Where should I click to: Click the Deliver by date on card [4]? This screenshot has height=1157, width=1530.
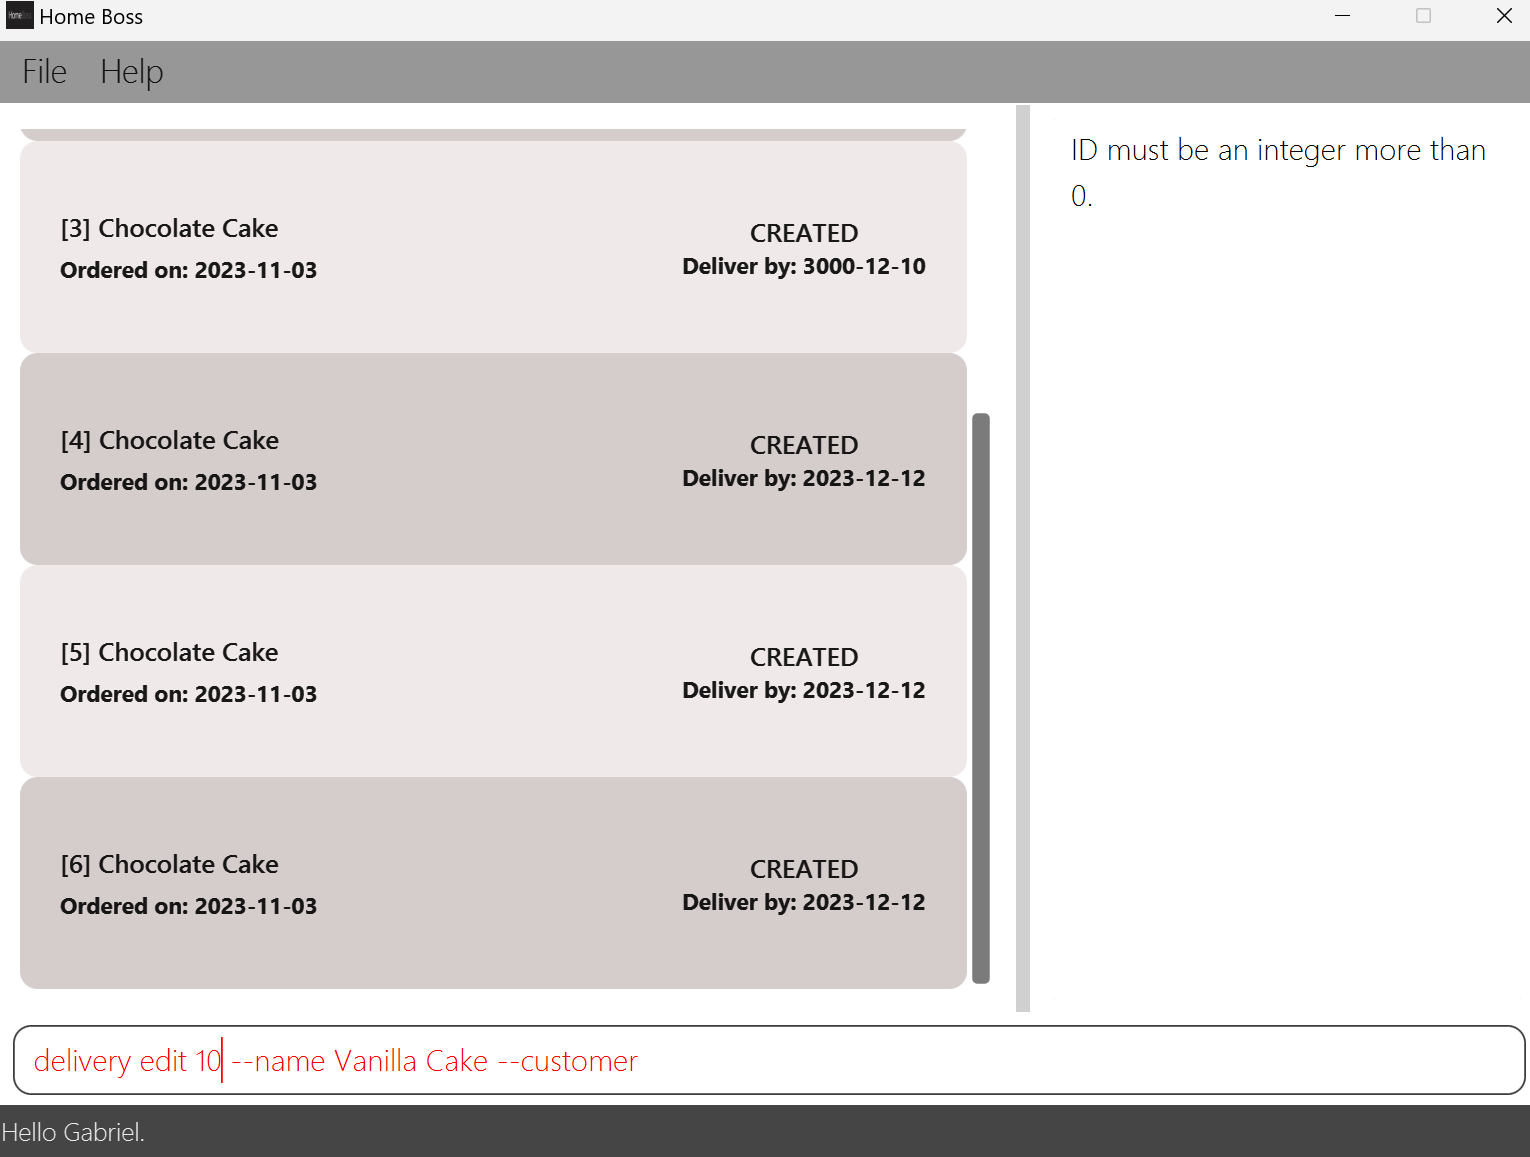(x=803, y=478)
